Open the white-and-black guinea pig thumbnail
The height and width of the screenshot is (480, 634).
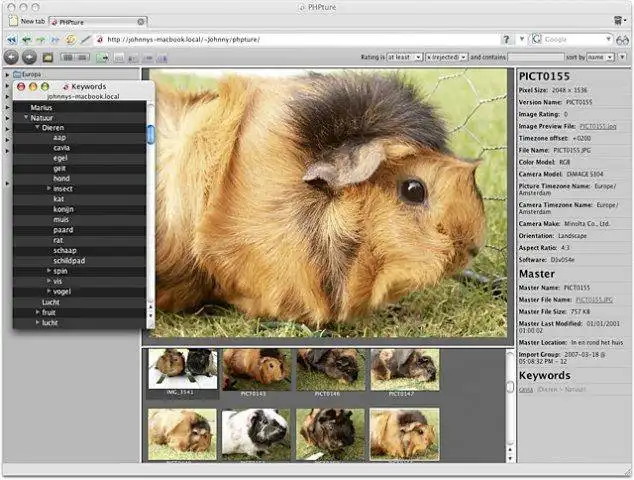point(256,433)
